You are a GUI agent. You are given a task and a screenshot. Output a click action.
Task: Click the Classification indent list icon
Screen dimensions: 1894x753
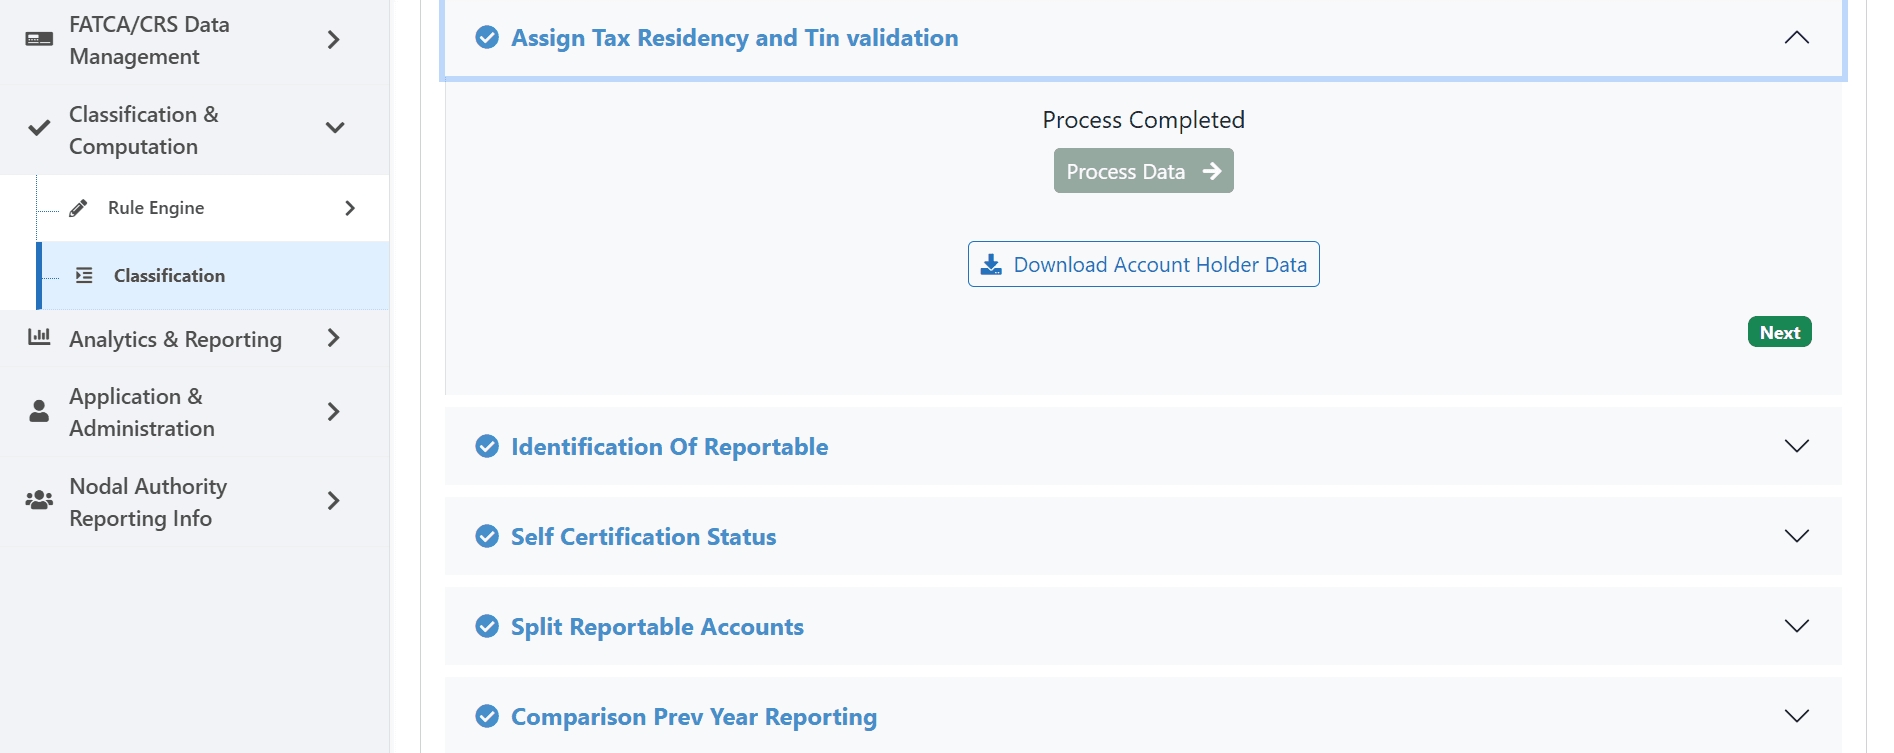84,275
